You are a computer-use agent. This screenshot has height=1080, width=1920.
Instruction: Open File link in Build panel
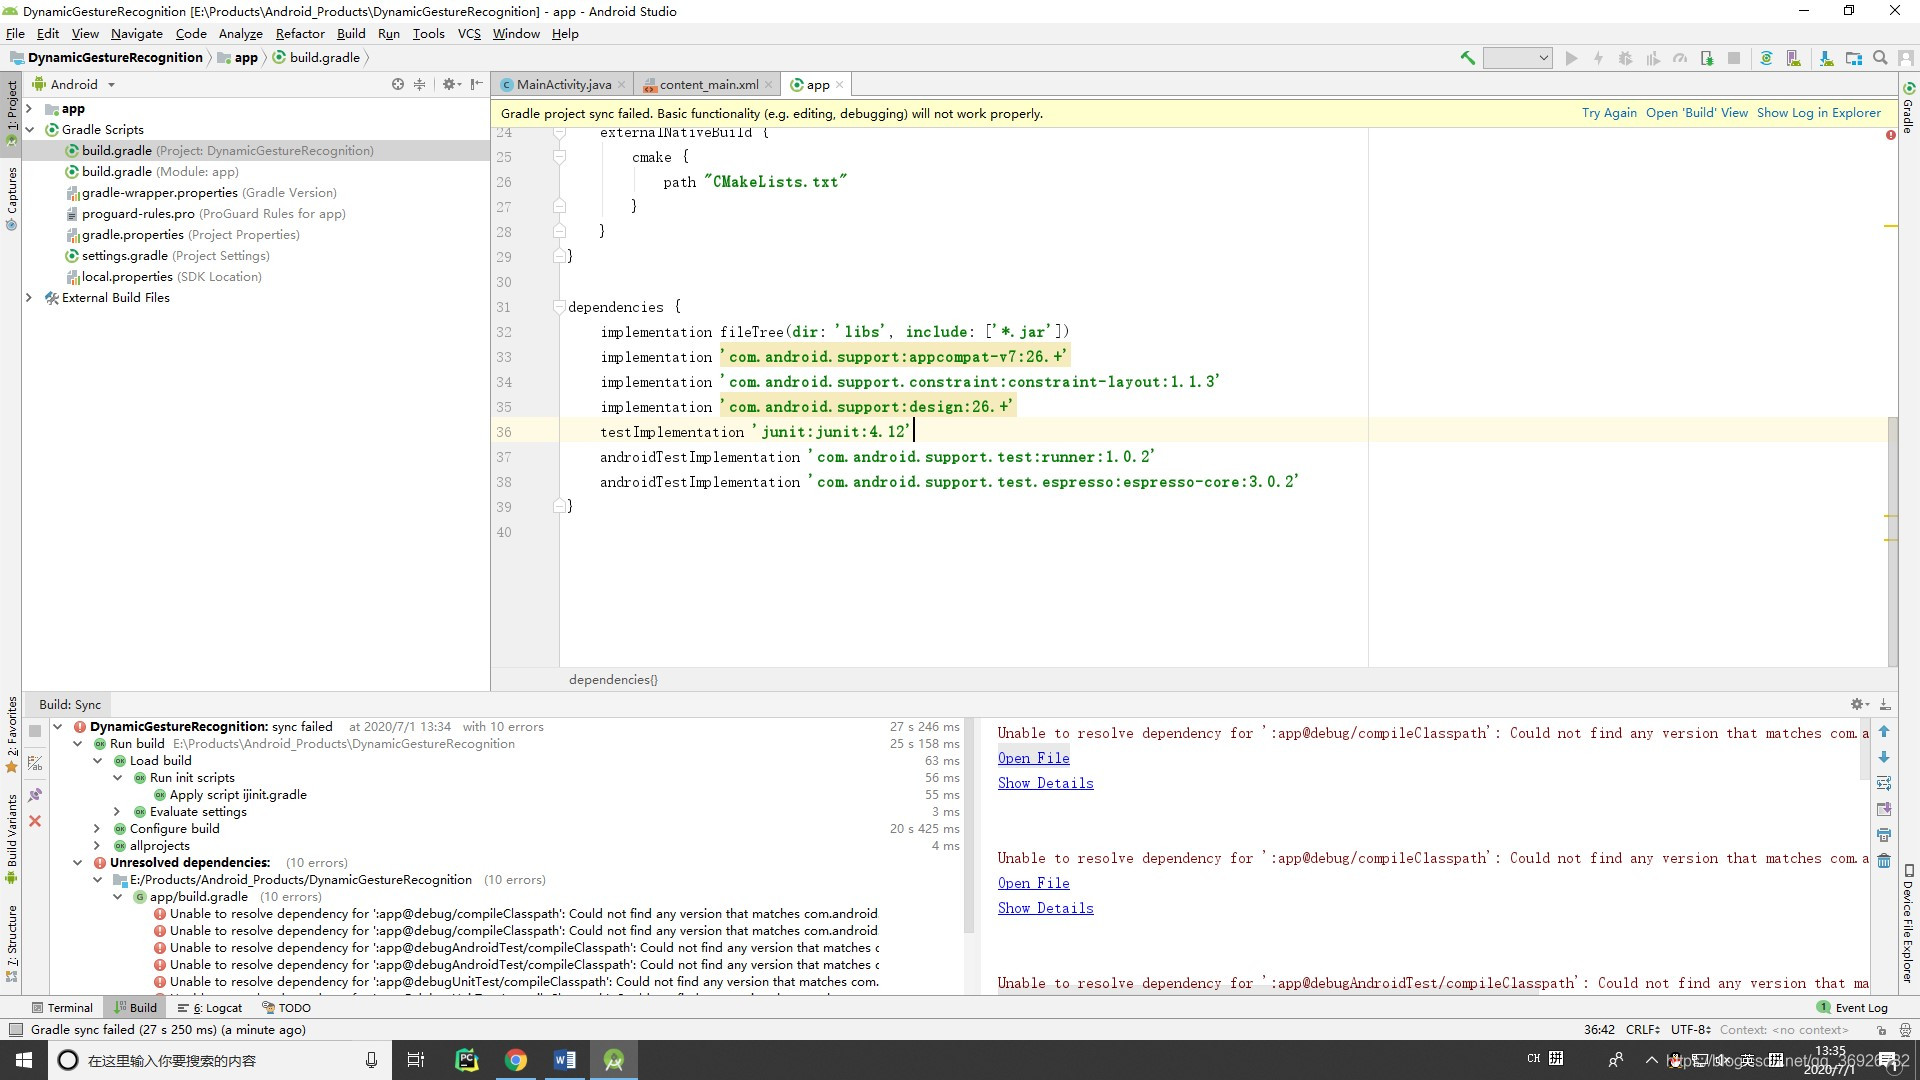coord(1033,758)
